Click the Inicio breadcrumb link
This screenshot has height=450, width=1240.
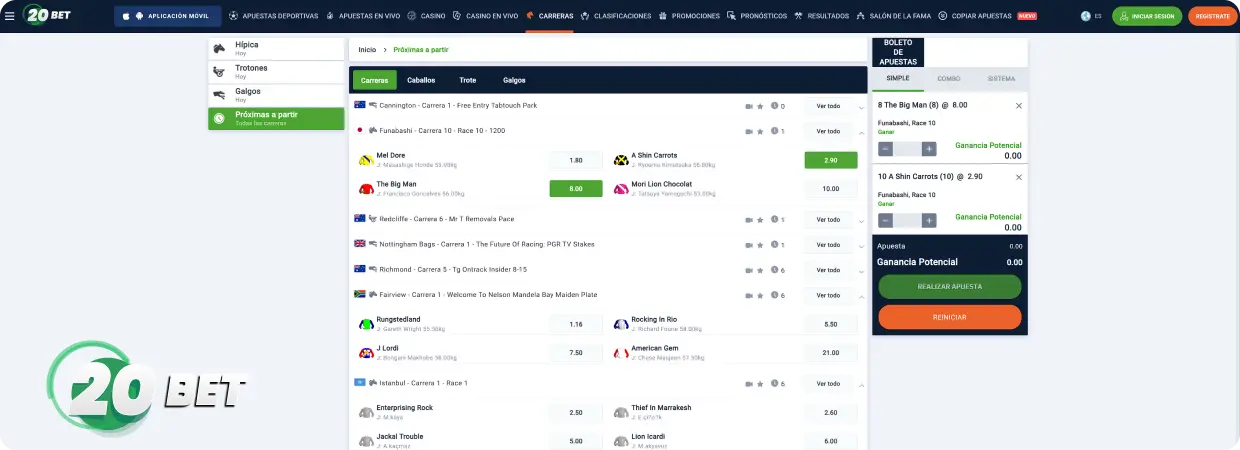click(x=367, y=49)
